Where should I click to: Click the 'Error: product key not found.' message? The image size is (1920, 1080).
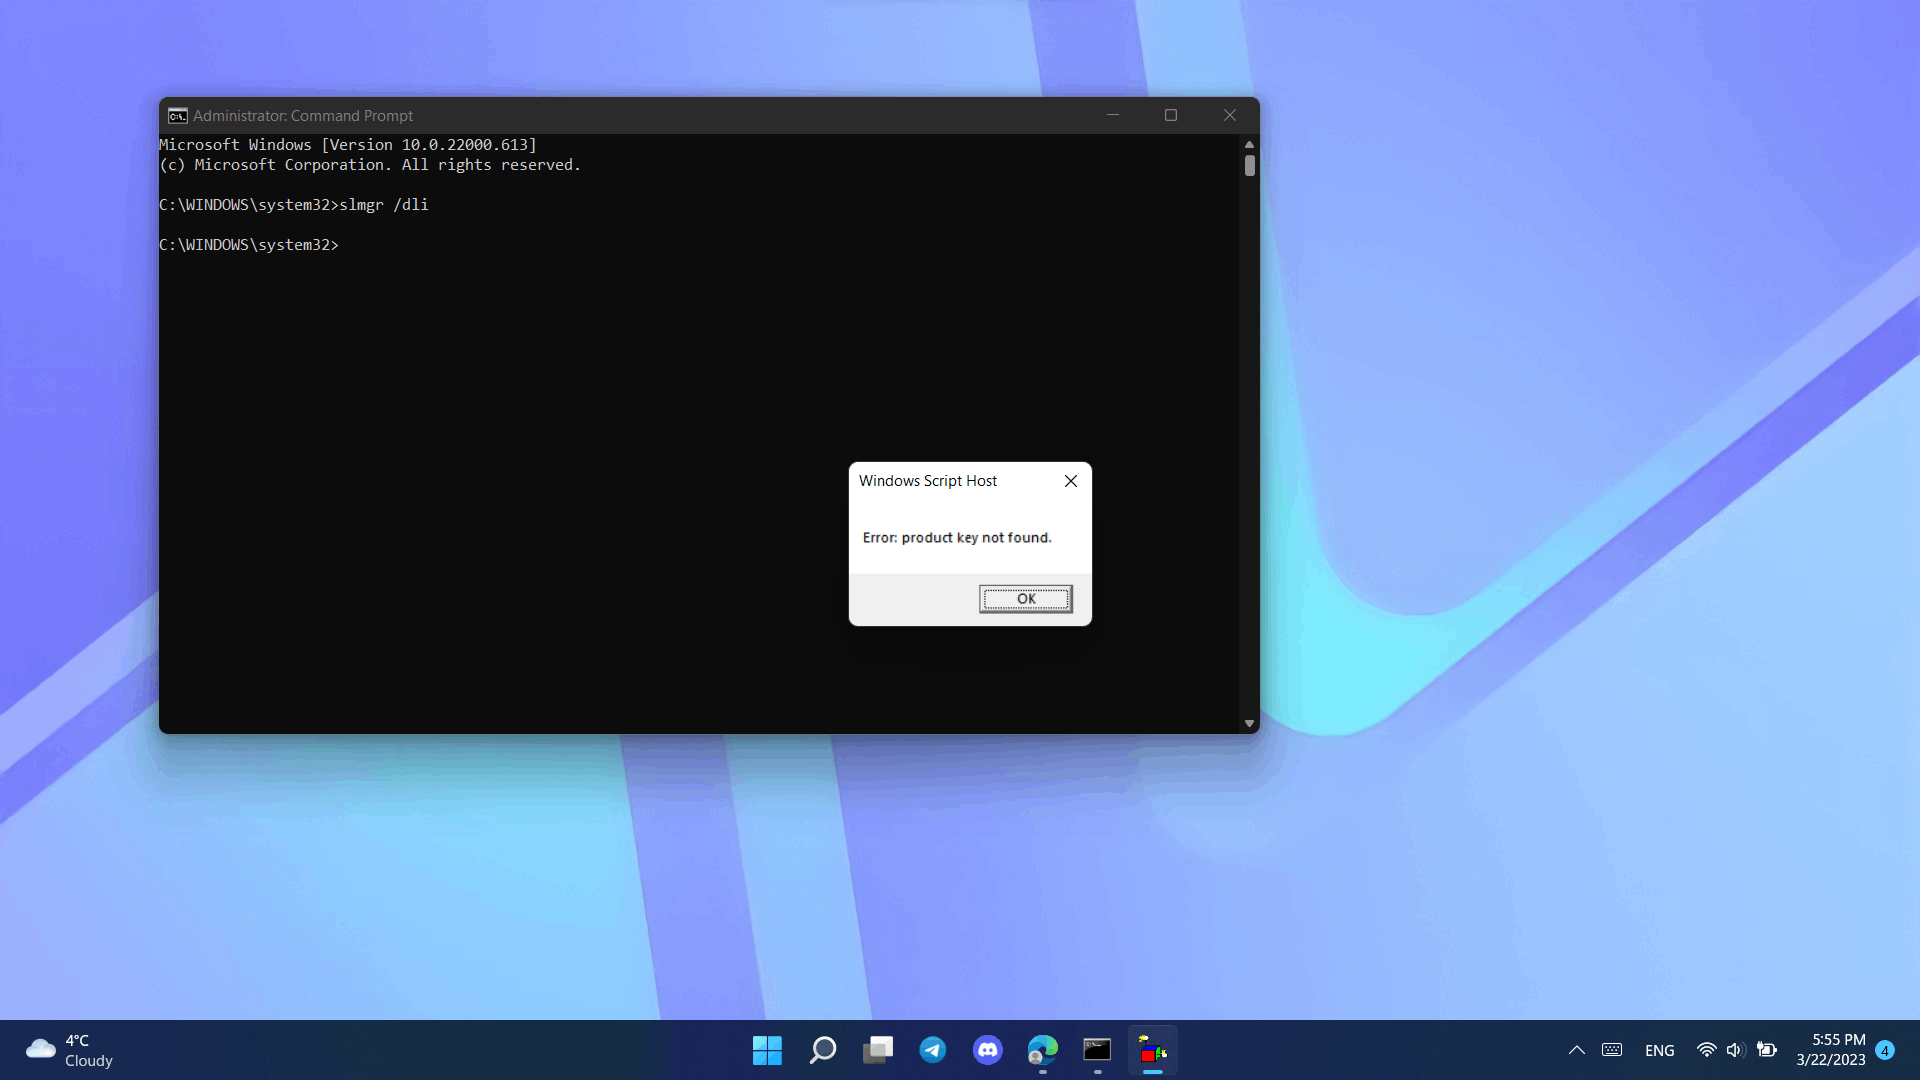click(957, 538)
